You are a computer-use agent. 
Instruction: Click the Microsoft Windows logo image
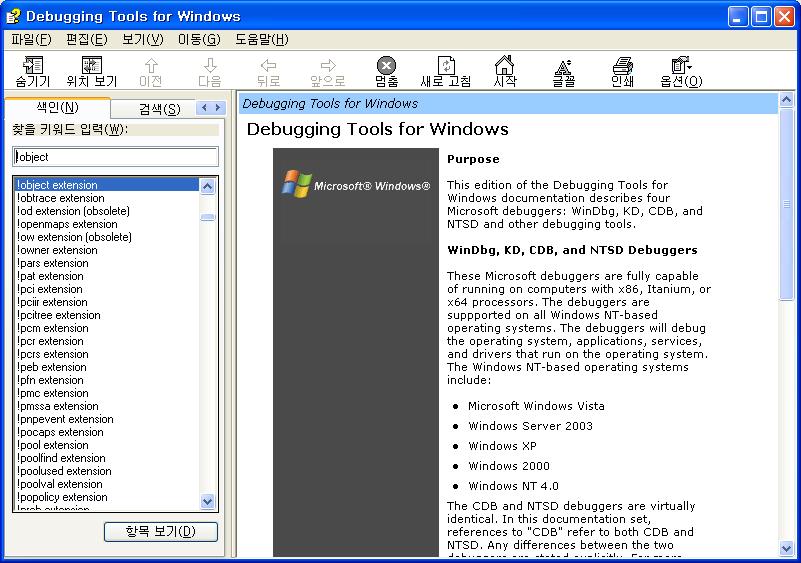click(x=356, y=184)
